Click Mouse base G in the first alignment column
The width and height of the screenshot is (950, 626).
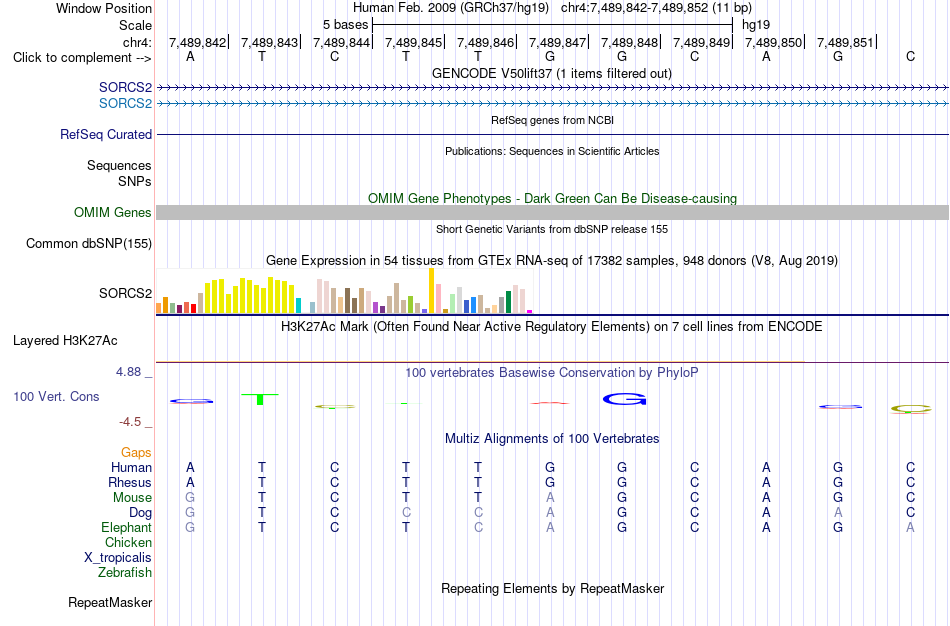point(190,498)
